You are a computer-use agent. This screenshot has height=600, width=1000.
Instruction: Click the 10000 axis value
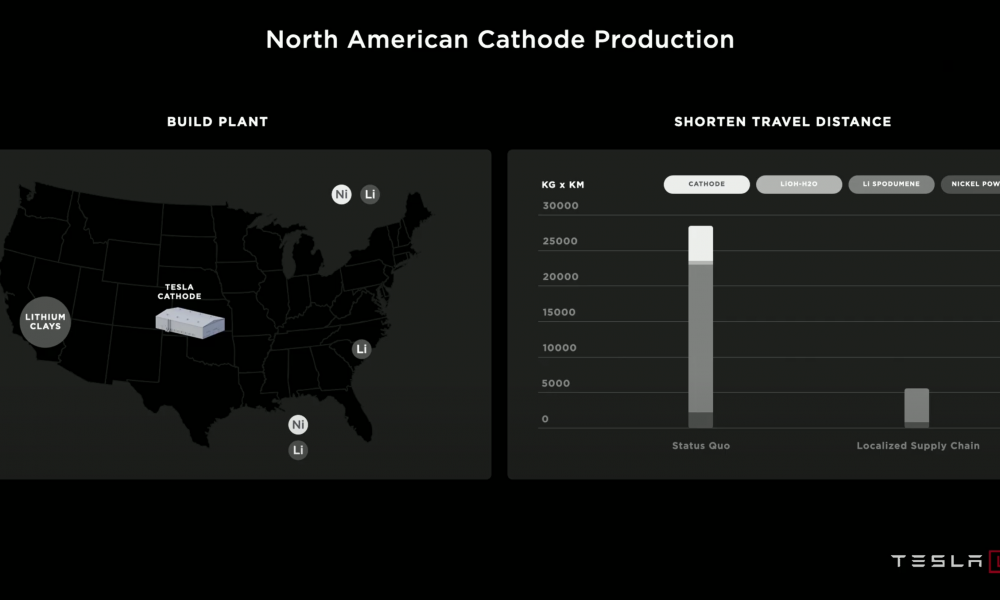click(x=559, y=348)
